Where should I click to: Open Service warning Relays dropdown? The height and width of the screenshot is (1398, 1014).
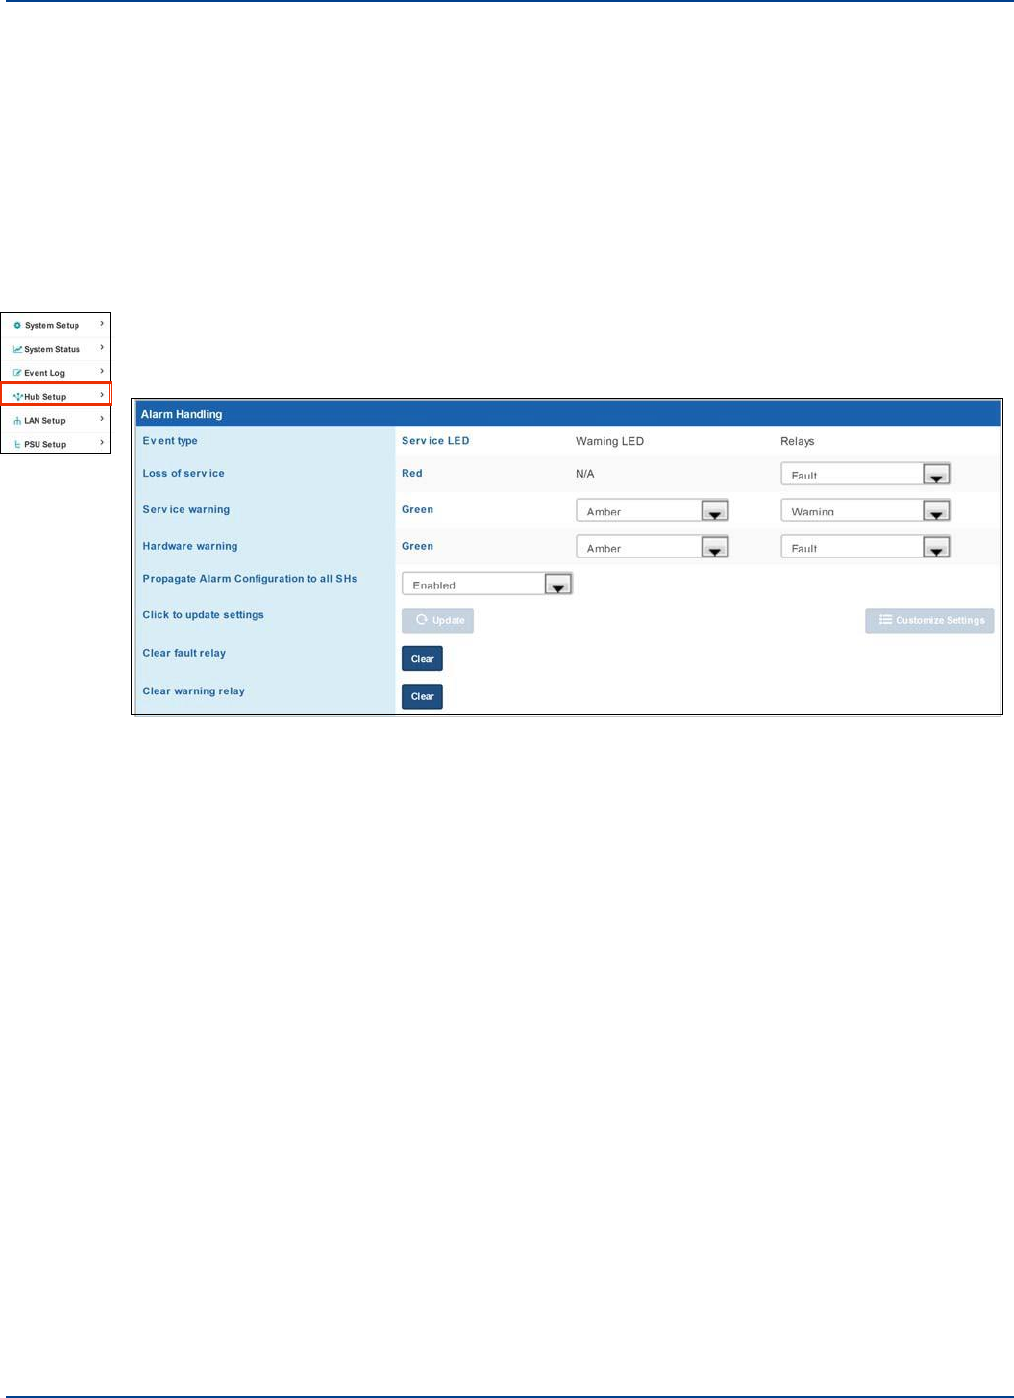pos(865,510)
